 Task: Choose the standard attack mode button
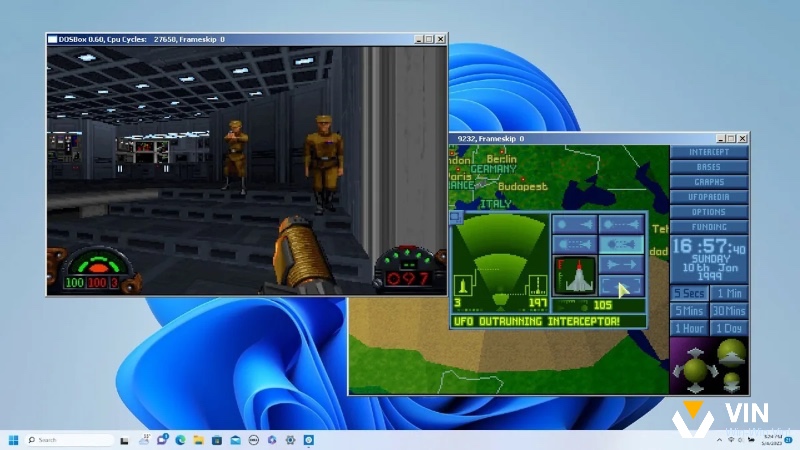(x=575, y=245)
